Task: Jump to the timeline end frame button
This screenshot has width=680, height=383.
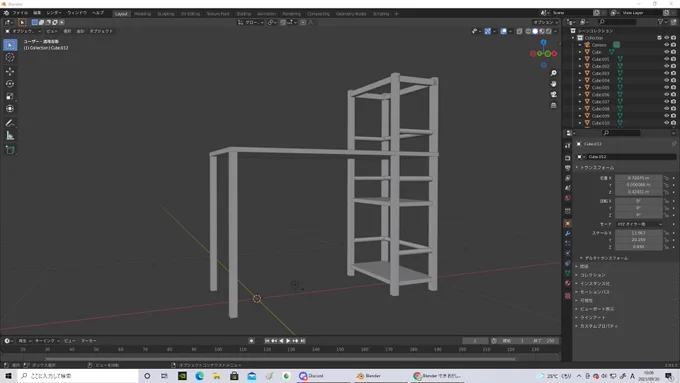Action: pyautogui.click(x=303, y=341)
